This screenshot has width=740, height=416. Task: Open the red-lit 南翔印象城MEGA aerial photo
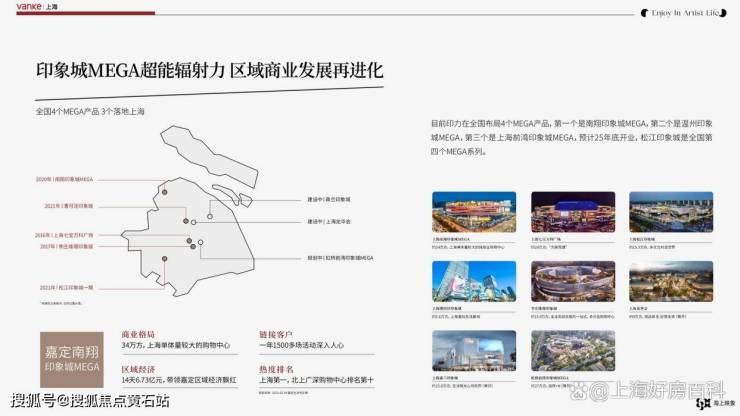tap(474, 212)
